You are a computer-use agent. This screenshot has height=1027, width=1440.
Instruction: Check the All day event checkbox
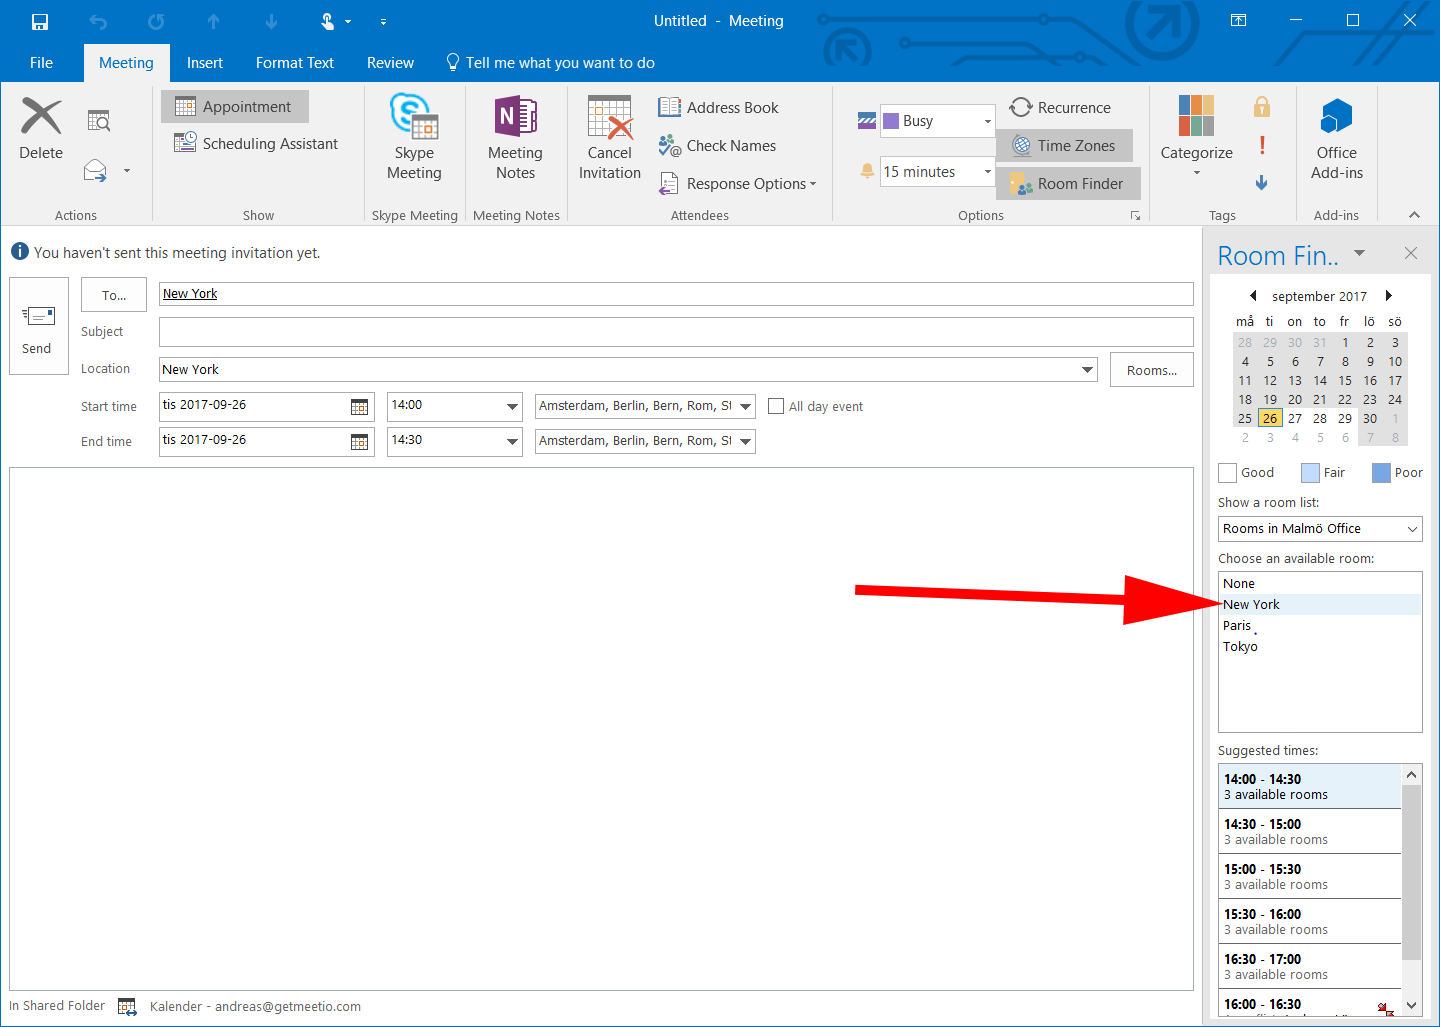click(776, 406)
